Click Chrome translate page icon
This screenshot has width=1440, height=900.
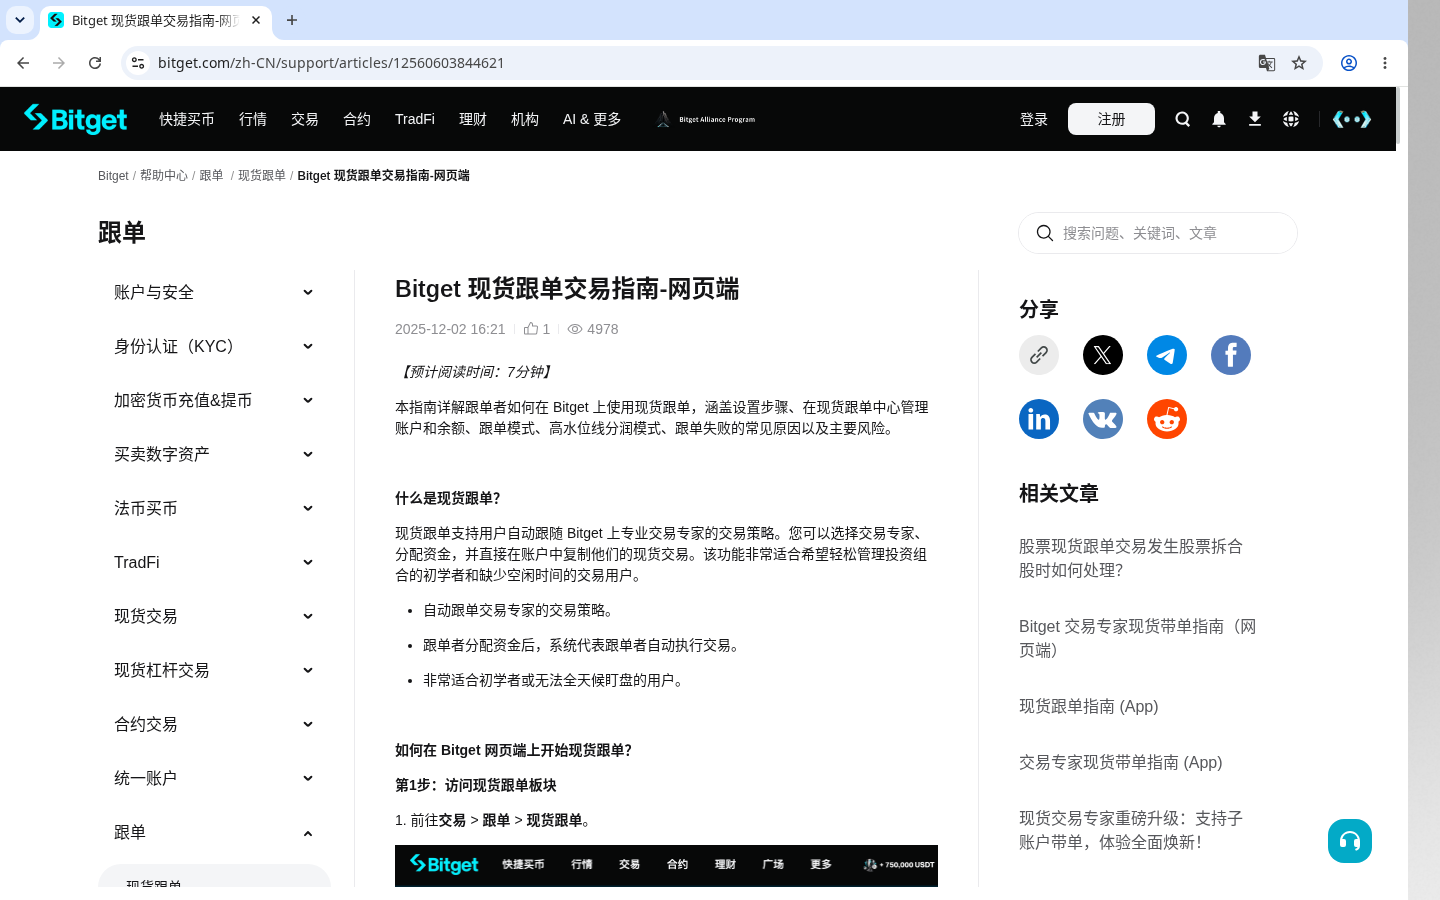pyautogui.click(x=1267, y=63)
